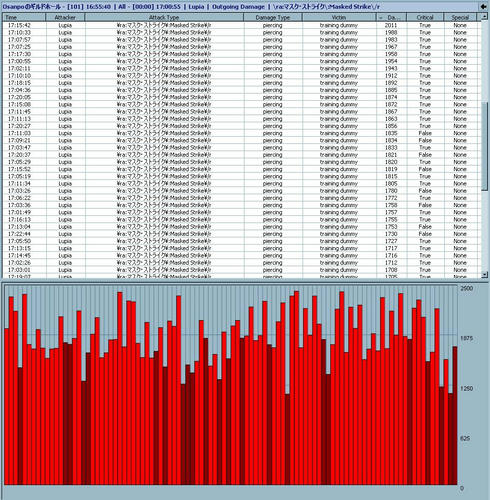Click the scroll down arrow of the table
This screenshot has height=500, width=490.
(484, 274)
